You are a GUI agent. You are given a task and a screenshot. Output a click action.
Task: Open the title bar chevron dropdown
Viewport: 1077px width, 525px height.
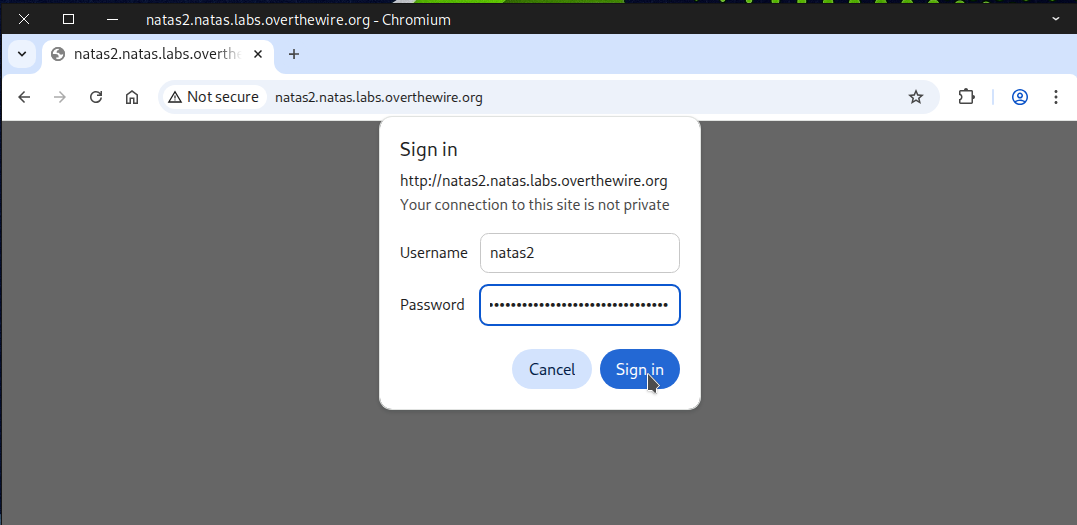pyautogui.click(x=1056, y=19)
